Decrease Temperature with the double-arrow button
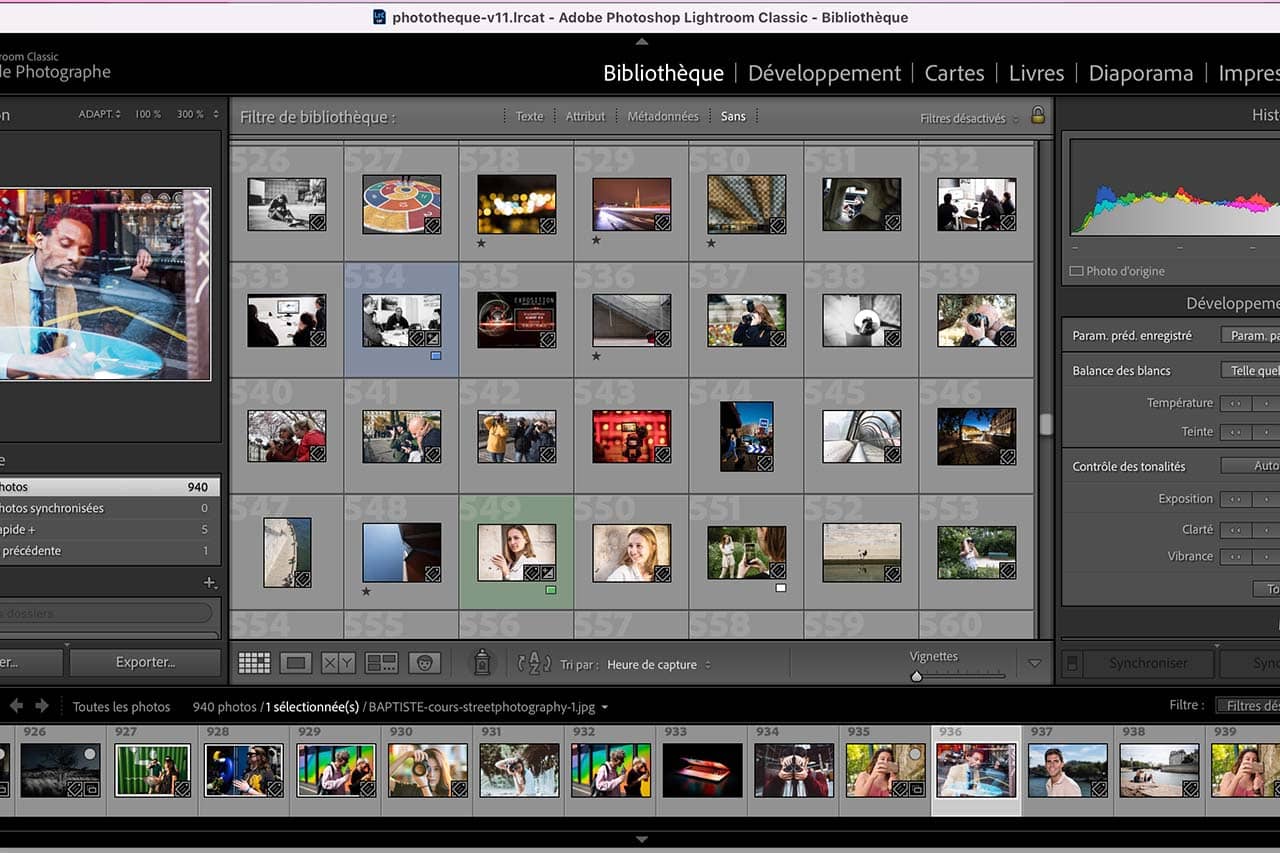Image resolution: width=1280 pixels, height=853 pixels. 1238,403
